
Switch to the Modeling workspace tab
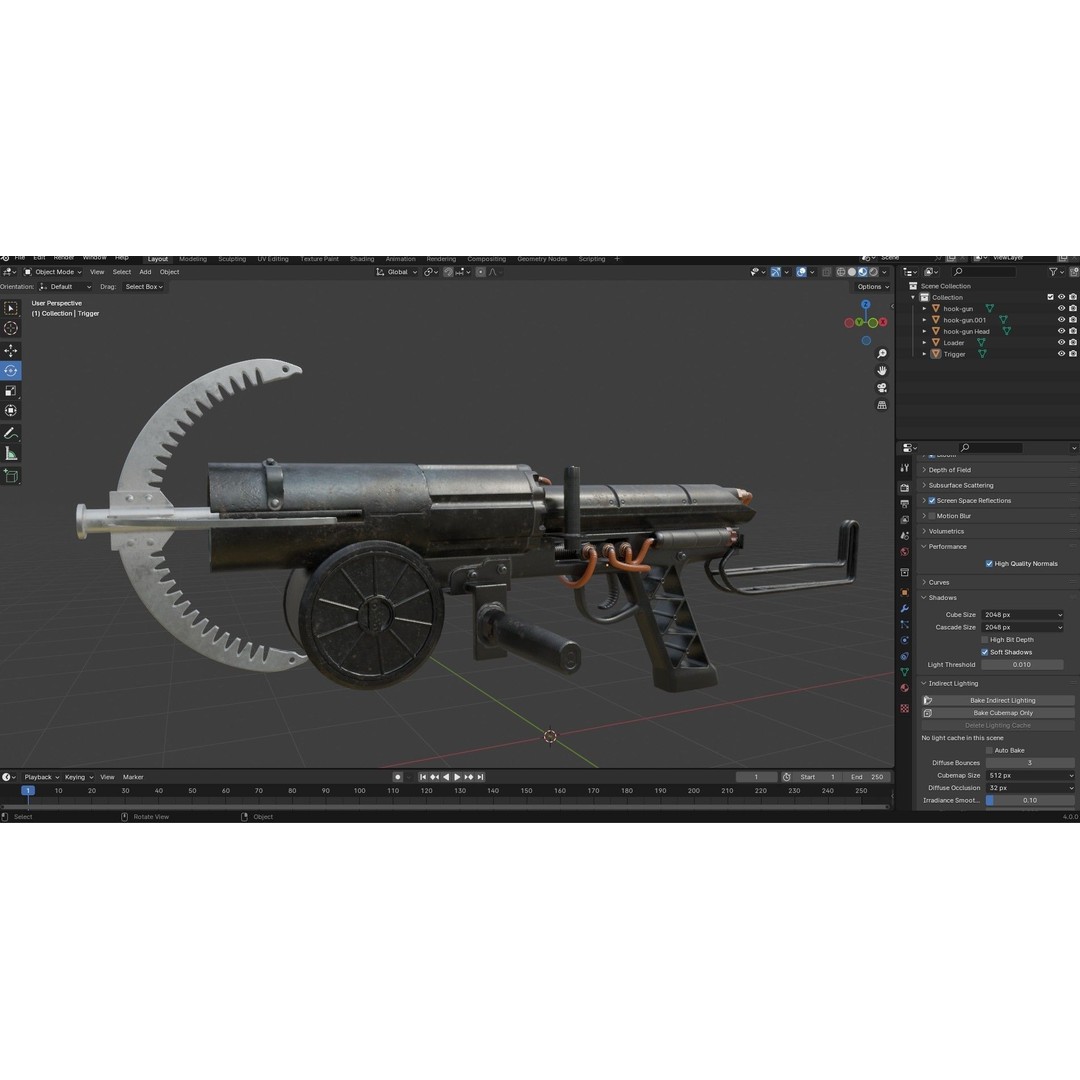pos(193,260)
